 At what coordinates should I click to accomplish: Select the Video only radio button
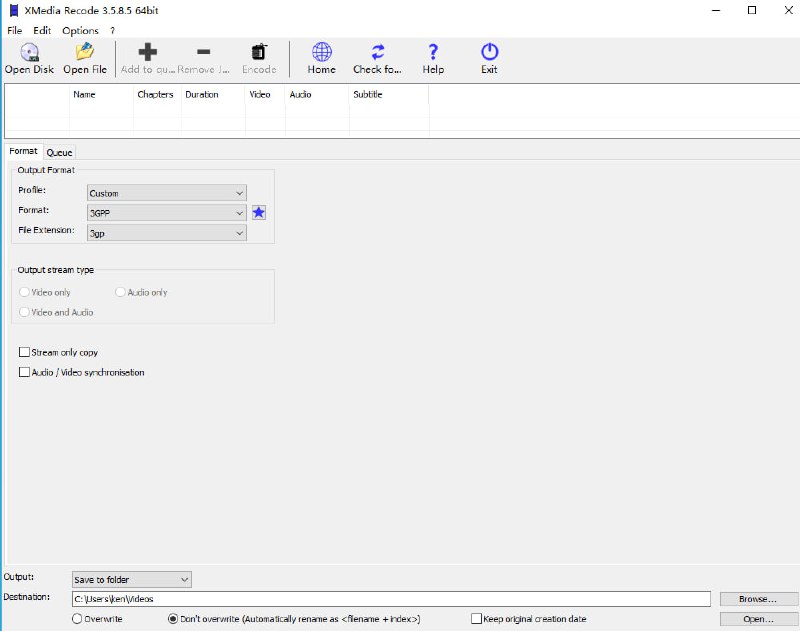pyautogui.click(x=24, y=292)
